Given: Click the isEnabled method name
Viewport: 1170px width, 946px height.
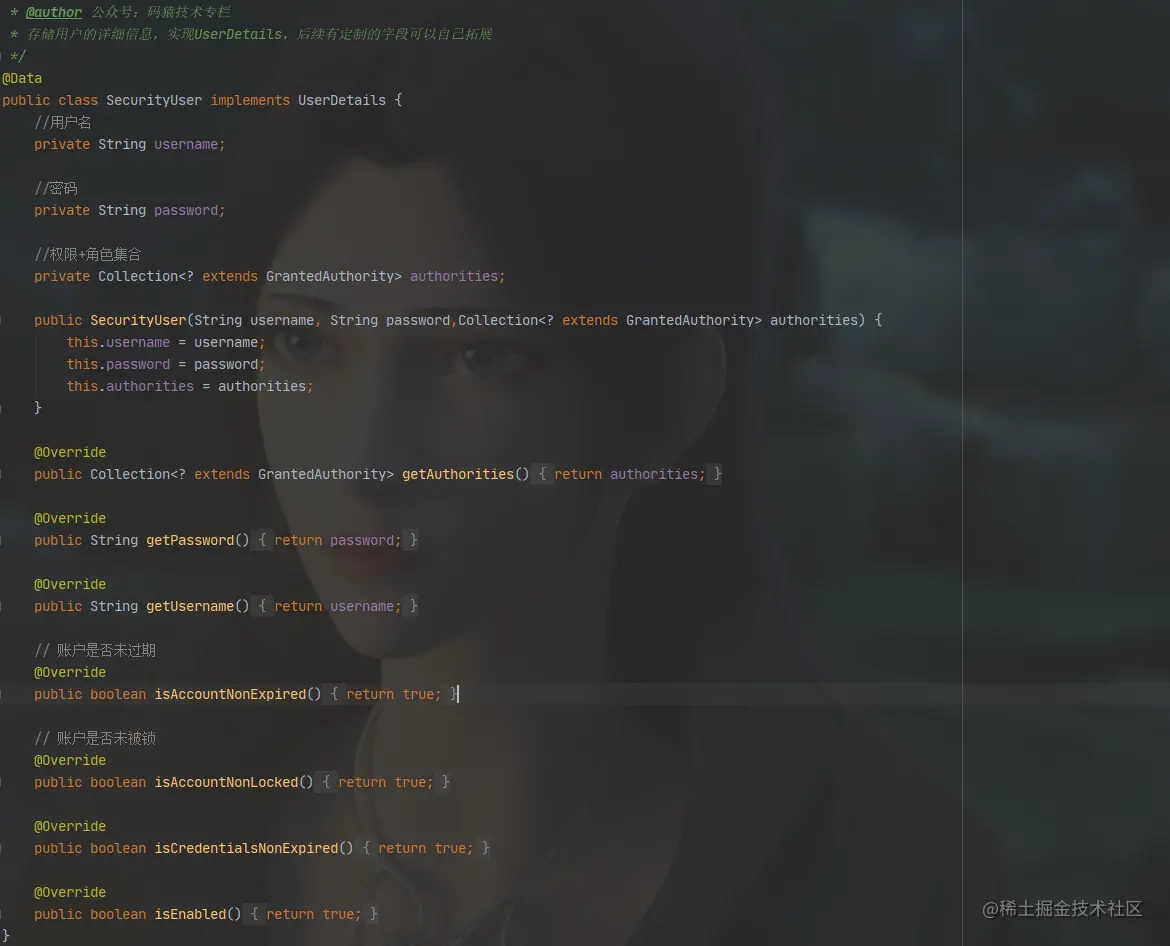Looking at the screenshot, I should pos(190,915).
